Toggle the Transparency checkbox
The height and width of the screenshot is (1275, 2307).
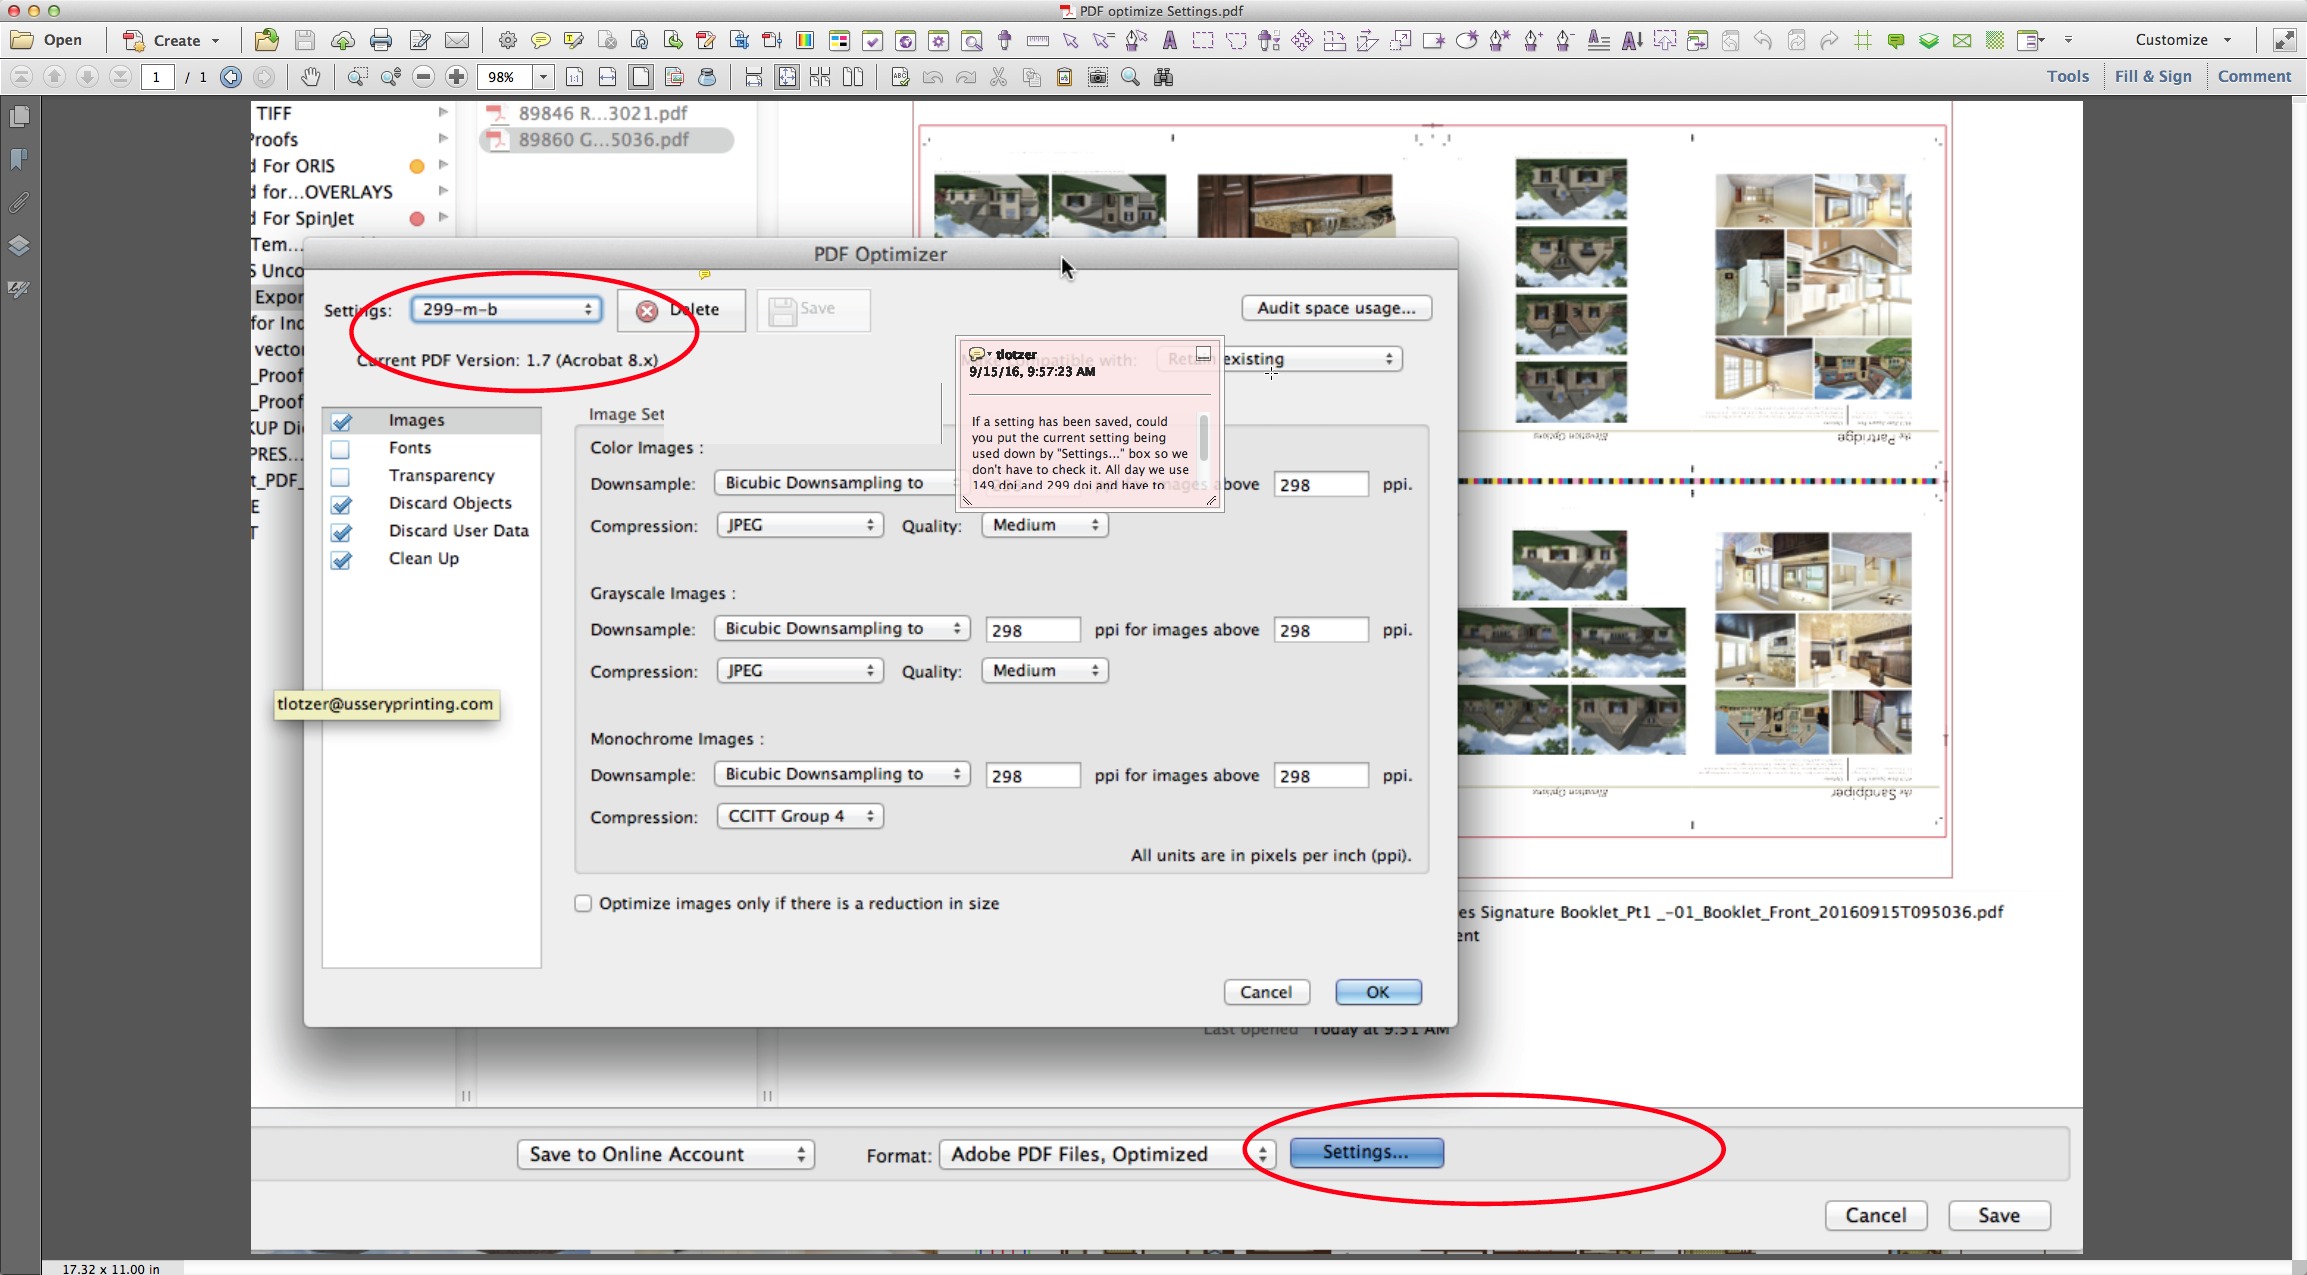(341, 477)
